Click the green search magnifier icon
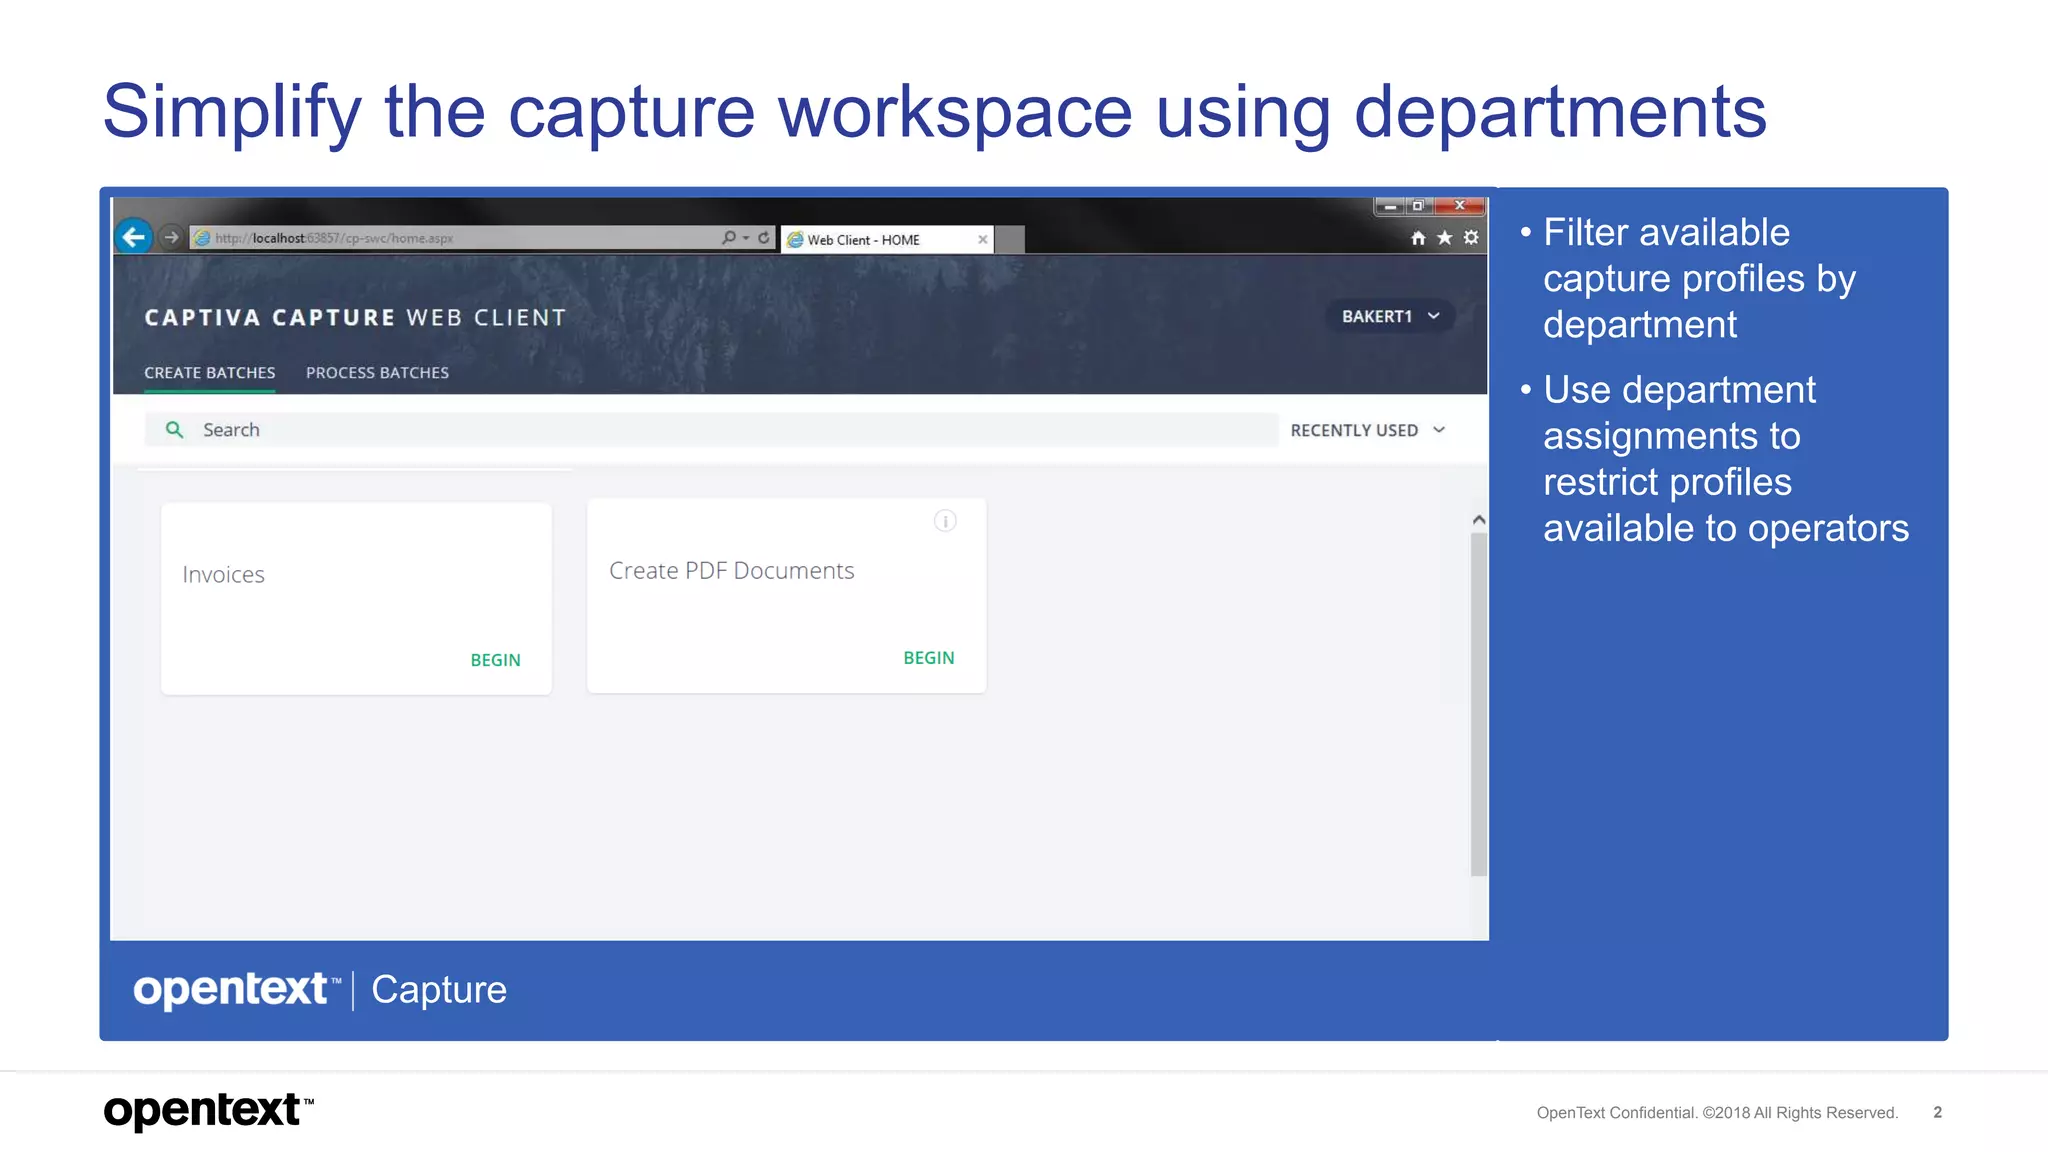Image resolution: width=2048 pixels, height=1152 pixels. point(174,430)
